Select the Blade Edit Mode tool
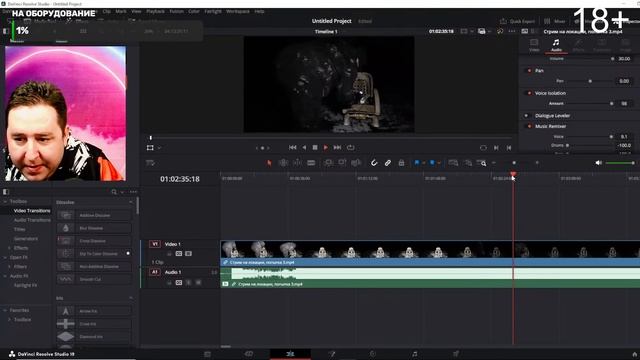 311,163
